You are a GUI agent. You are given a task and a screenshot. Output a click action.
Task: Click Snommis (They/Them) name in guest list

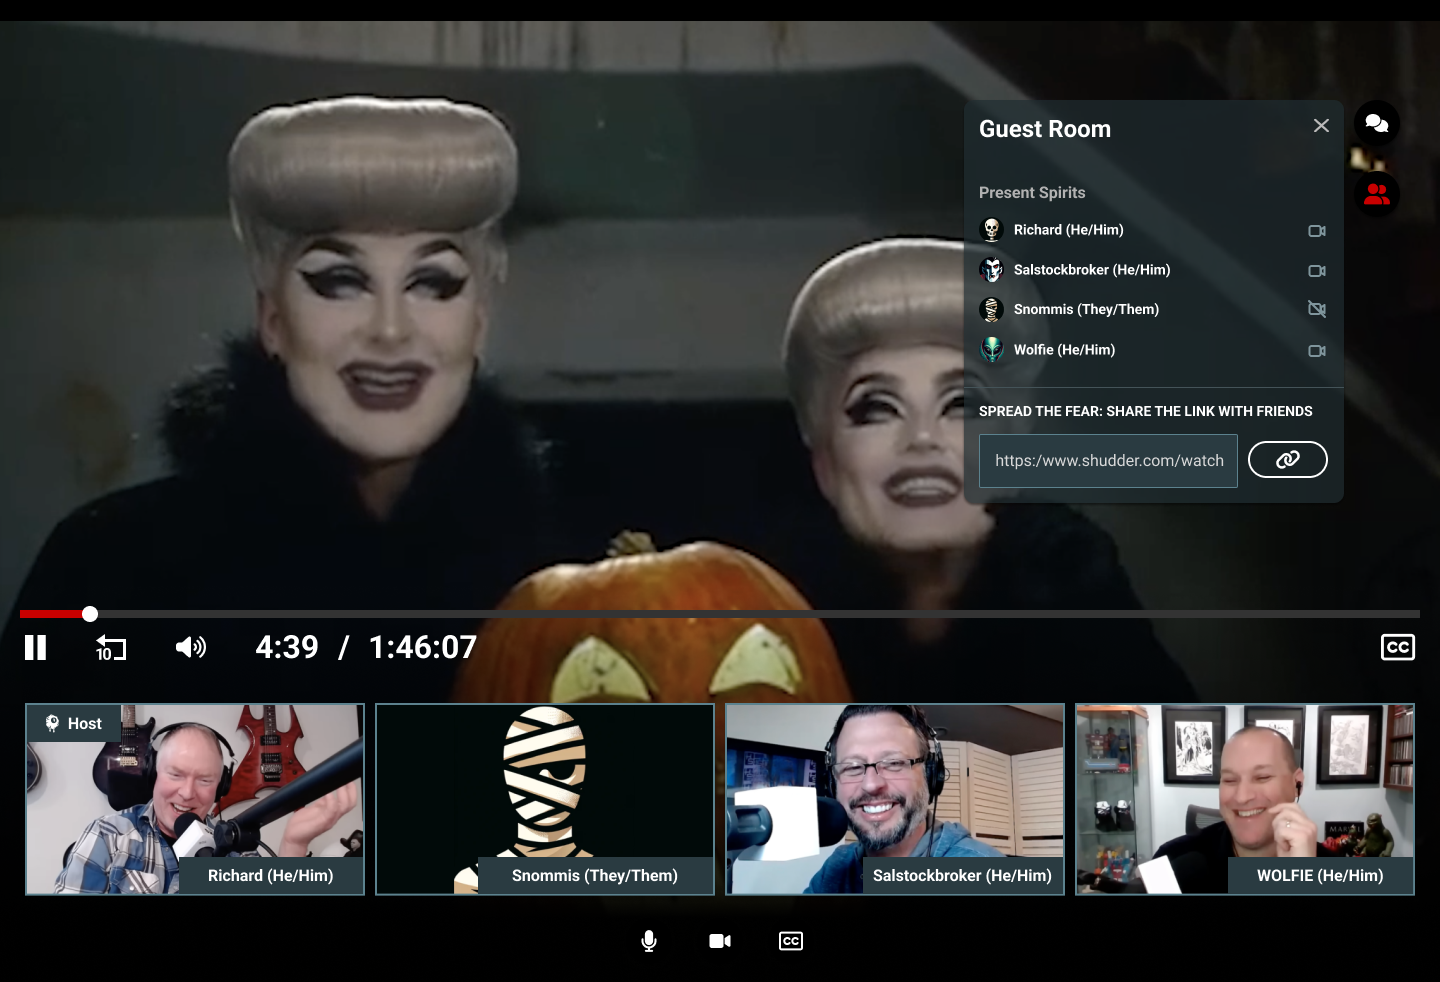(1086, 310)
